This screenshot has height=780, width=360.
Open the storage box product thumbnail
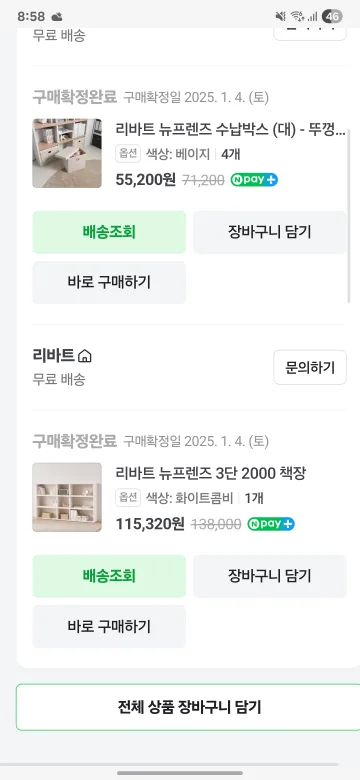click(67, 153)
